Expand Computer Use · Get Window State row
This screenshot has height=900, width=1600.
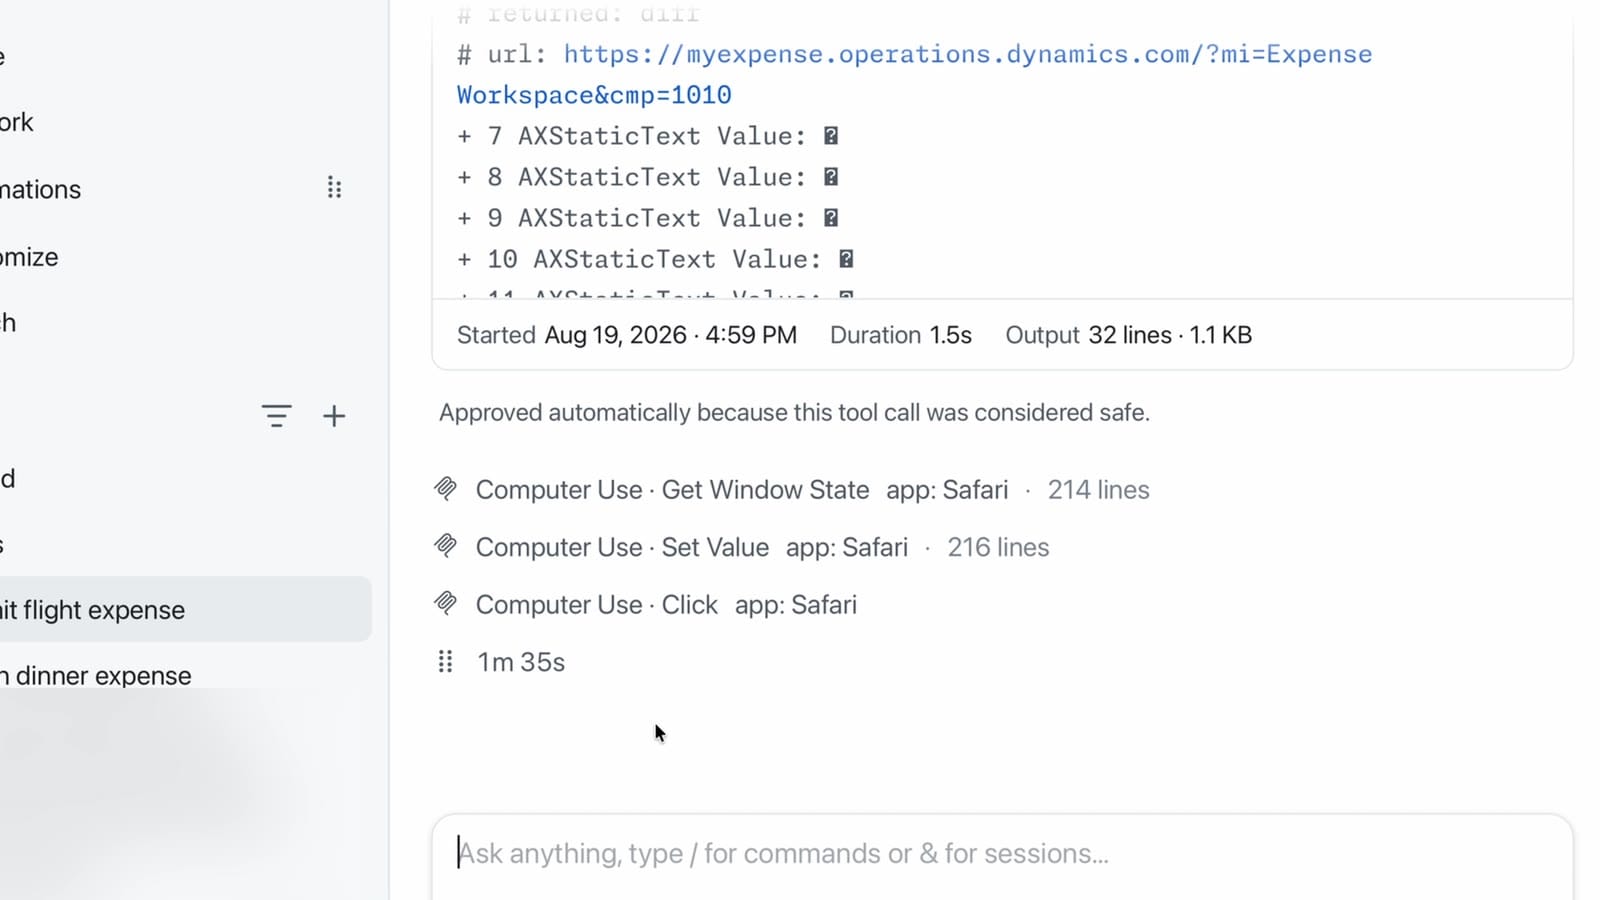point(793,490)
